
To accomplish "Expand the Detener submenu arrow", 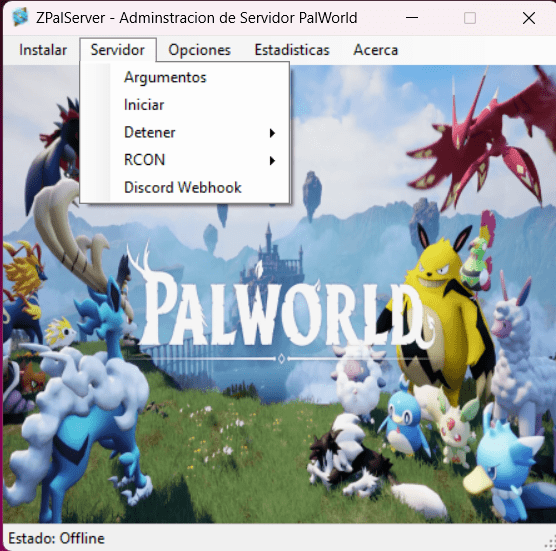I will 272,133.
